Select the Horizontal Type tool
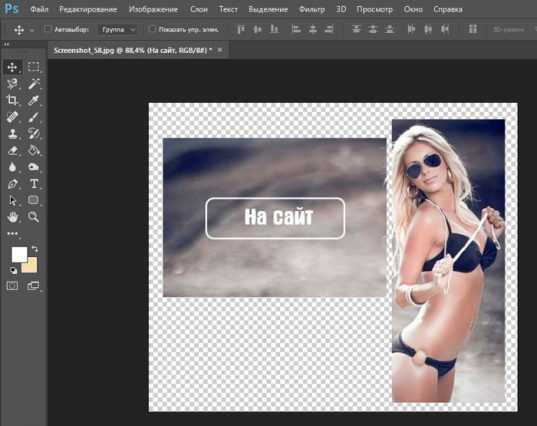The height and width of the screenshot is (426, 537). 34,184
